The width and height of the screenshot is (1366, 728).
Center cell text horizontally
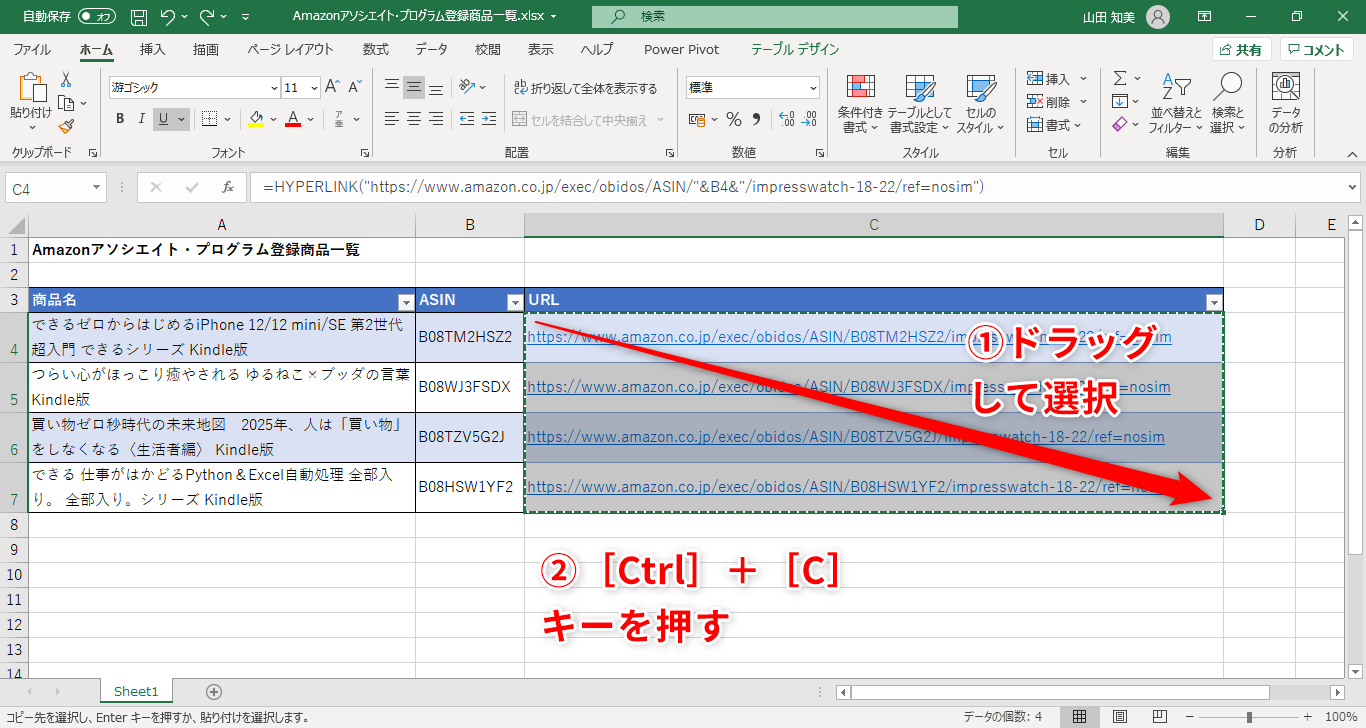414,119
